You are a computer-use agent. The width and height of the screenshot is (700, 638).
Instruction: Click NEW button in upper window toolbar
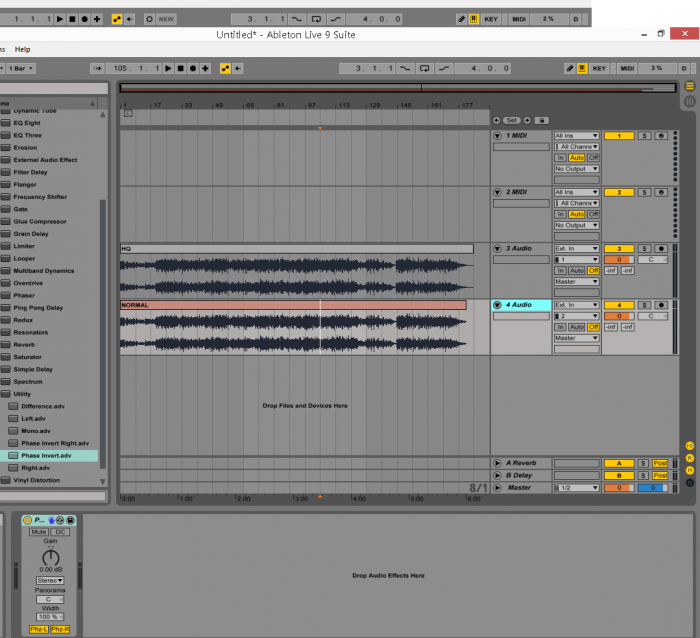(166, 19)
